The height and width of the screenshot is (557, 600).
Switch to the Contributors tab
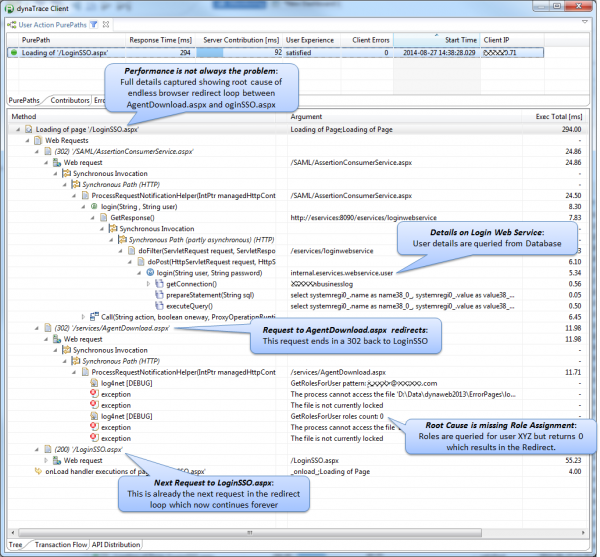70,100
